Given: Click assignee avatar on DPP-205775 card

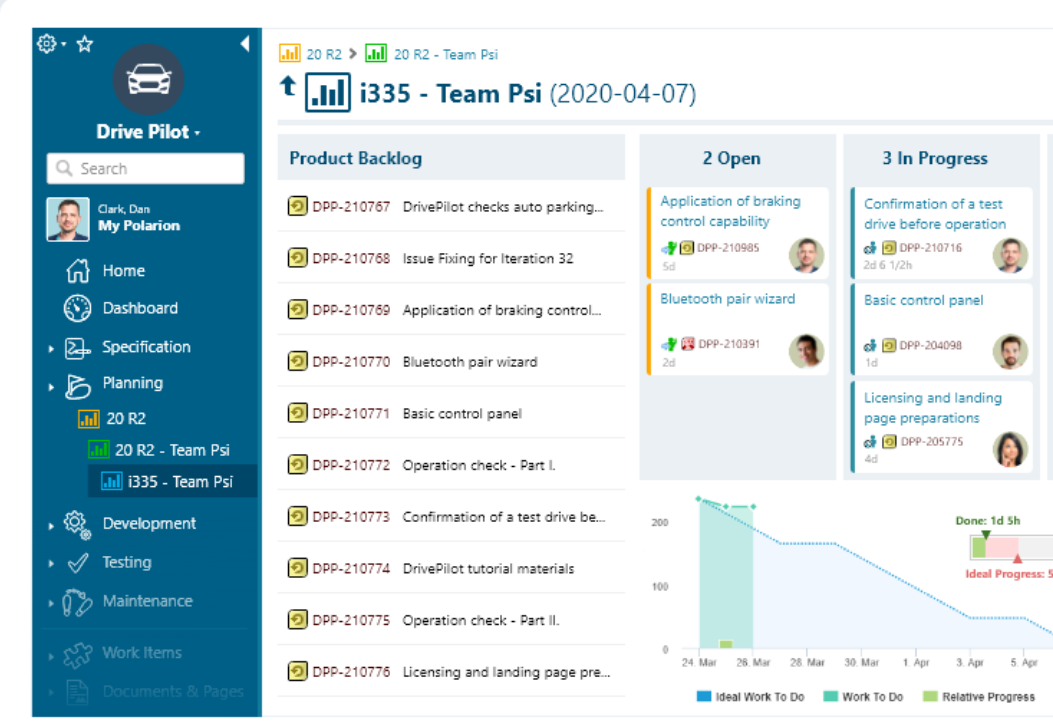Looking at the screenshot, I should pyautogui.click(x=1010, y=449).
